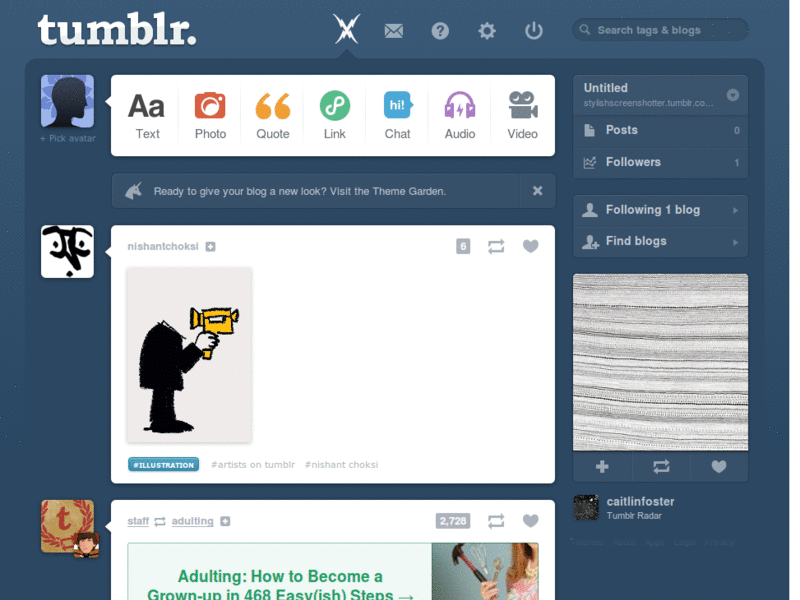This screenshot has width=800, height=600.
Task: Open settings via the gear icon
Action: (487, 31)
